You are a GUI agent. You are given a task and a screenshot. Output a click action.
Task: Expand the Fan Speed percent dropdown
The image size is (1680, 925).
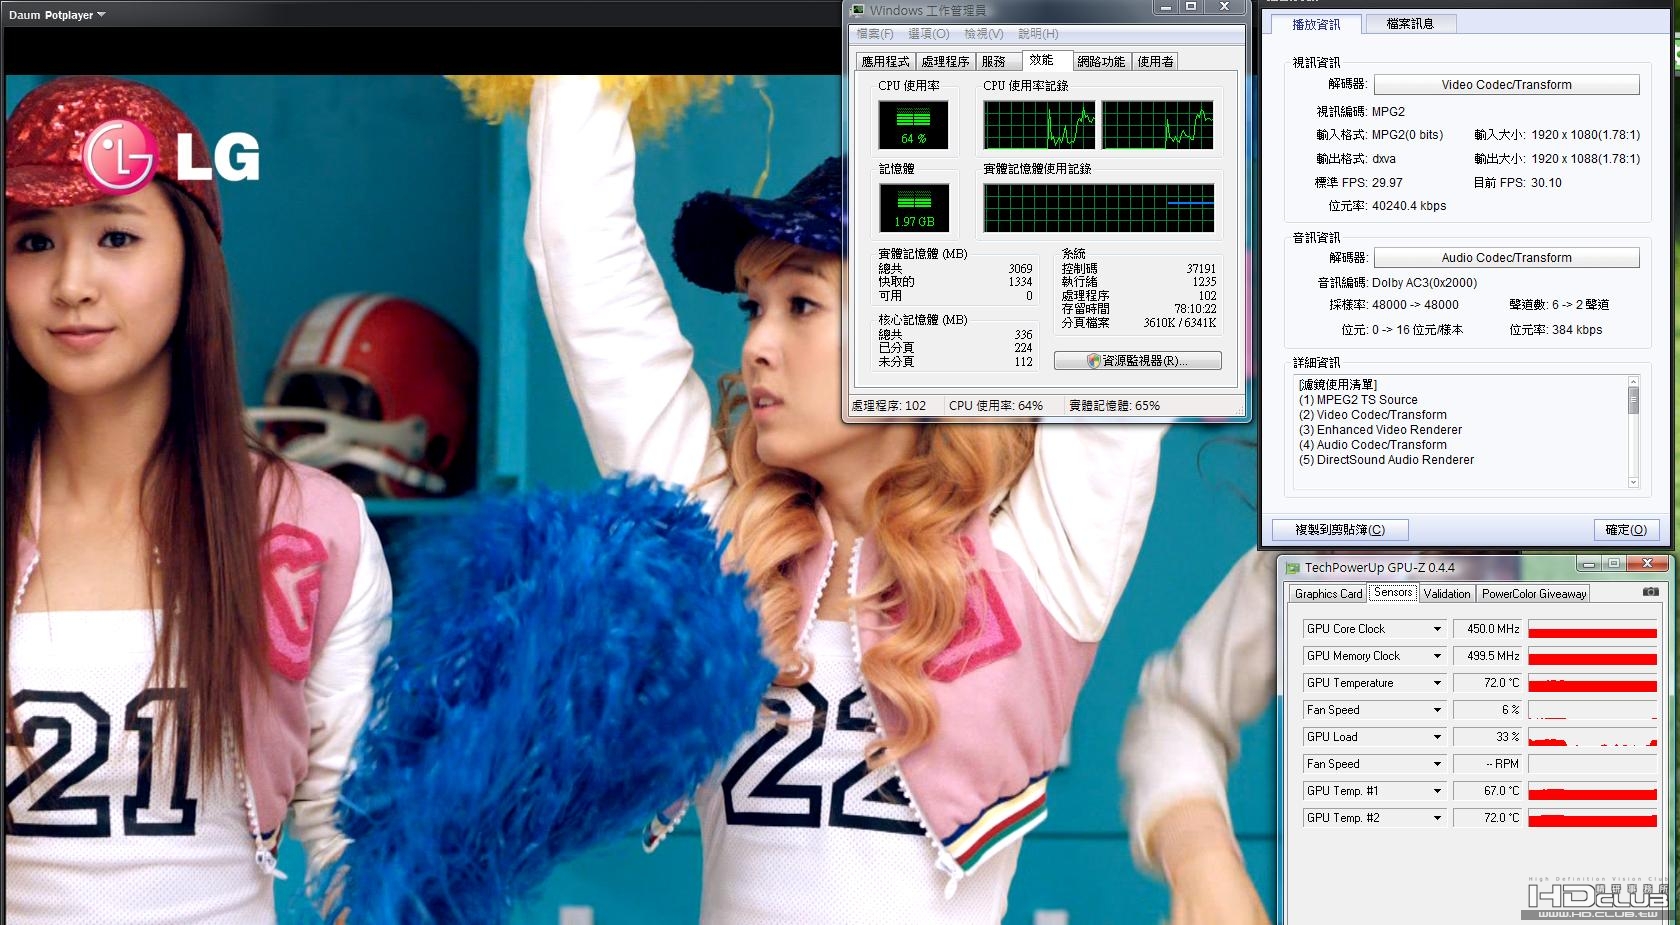point(1437,710)
